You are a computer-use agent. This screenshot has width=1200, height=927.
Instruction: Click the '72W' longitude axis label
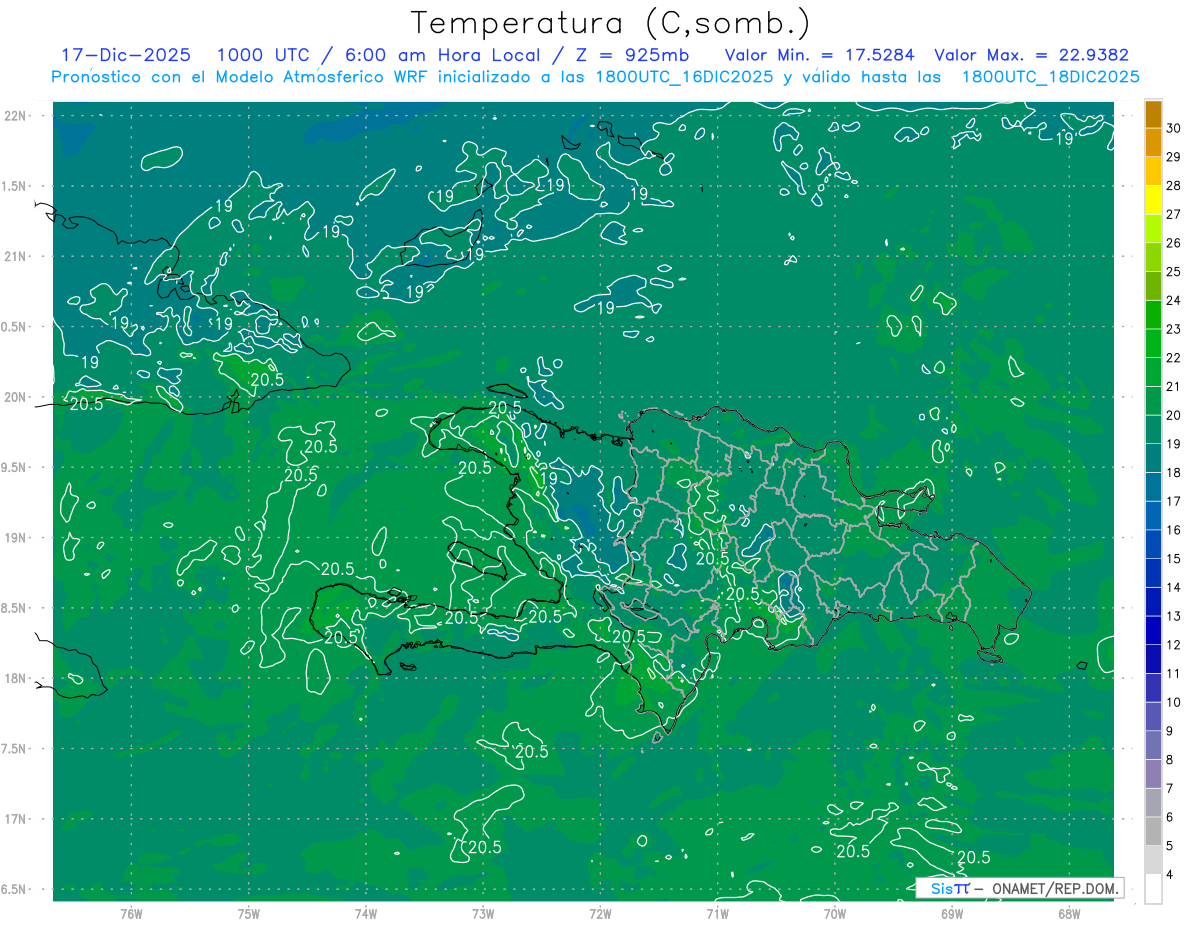[600, 913]
